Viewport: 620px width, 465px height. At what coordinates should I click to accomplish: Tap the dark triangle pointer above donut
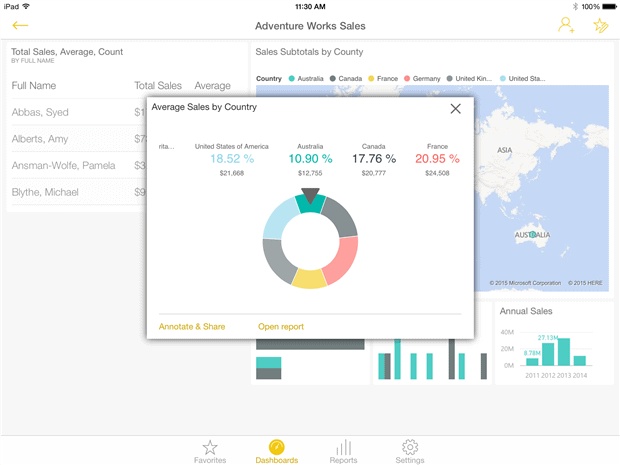click(x=310, y=195)
